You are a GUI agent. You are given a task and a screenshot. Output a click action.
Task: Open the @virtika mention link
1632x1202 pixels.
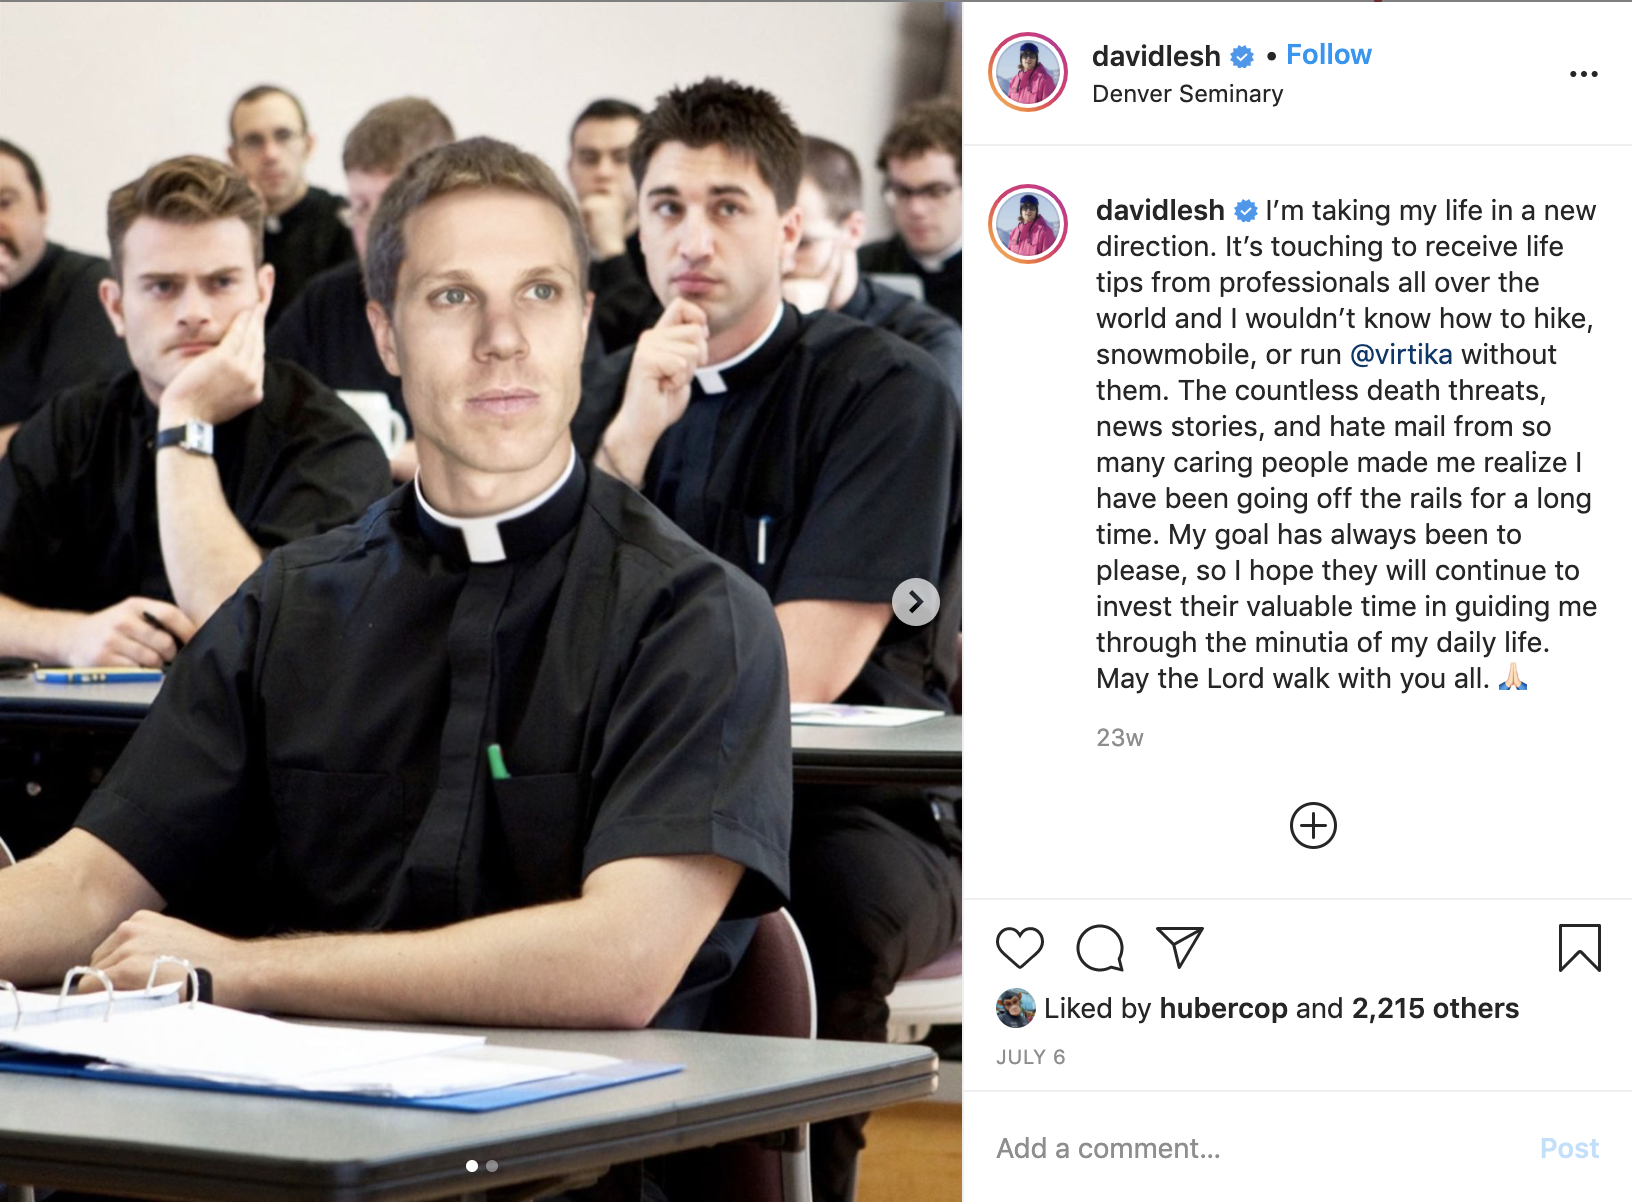tap(1401, 354)
